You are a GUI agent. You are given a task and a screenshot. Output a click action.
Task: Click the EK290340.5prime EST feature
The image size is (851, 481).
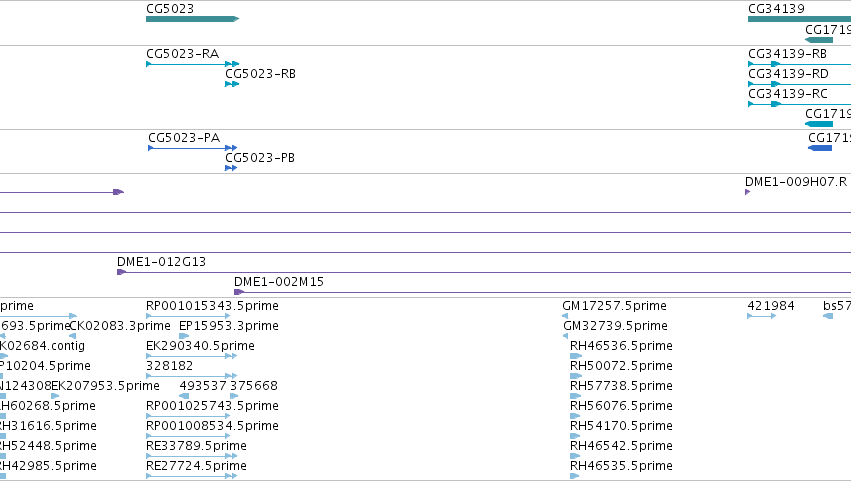(x=192, y=356)
